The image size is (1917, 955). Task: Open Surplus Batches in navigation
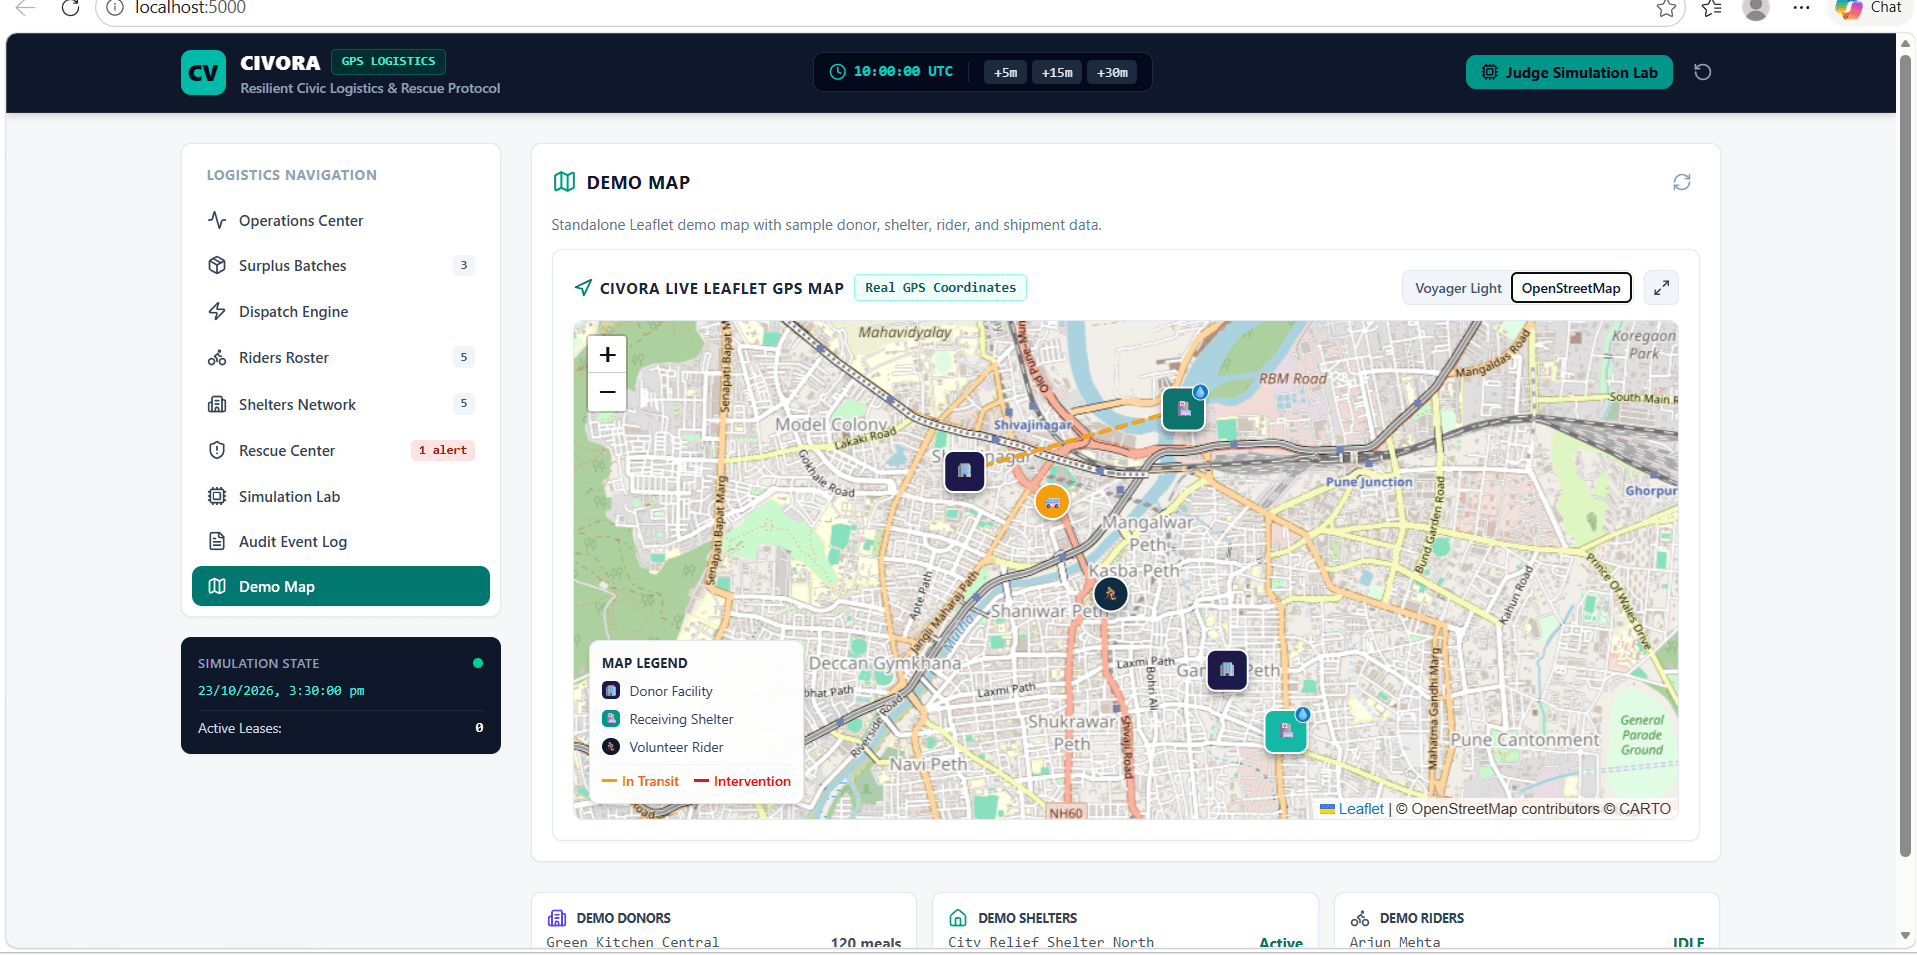point(340,265)
